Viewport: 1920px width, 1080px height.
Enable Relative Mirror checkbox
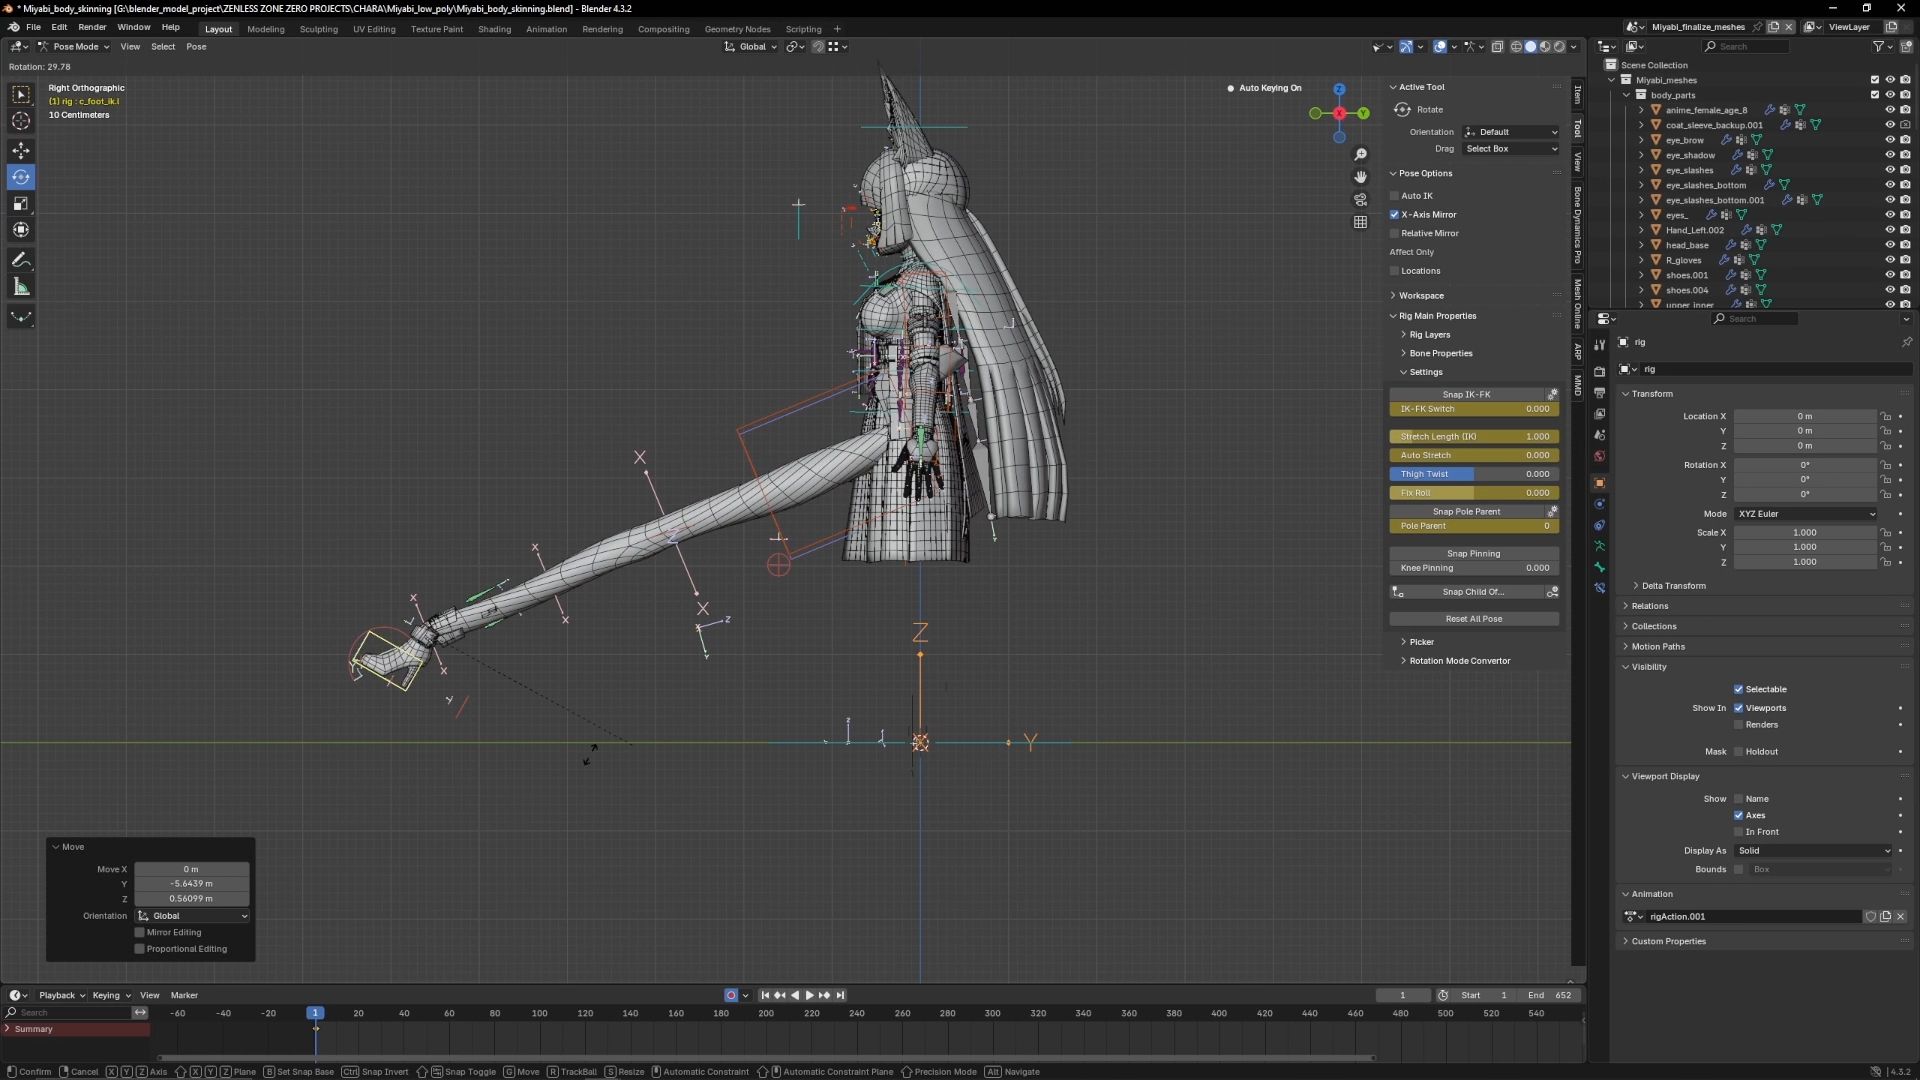(1394, 234)
